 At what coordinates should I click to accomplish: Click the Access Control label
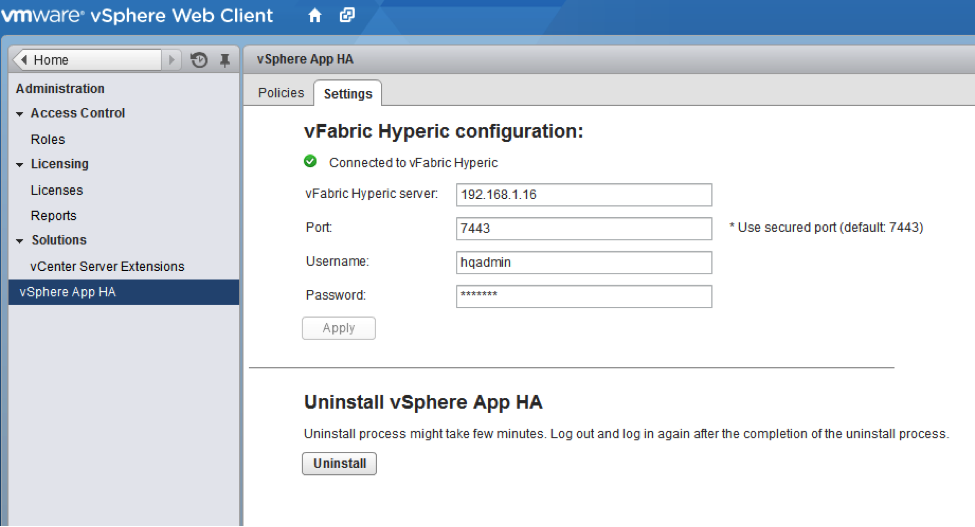tap(78, 113)
